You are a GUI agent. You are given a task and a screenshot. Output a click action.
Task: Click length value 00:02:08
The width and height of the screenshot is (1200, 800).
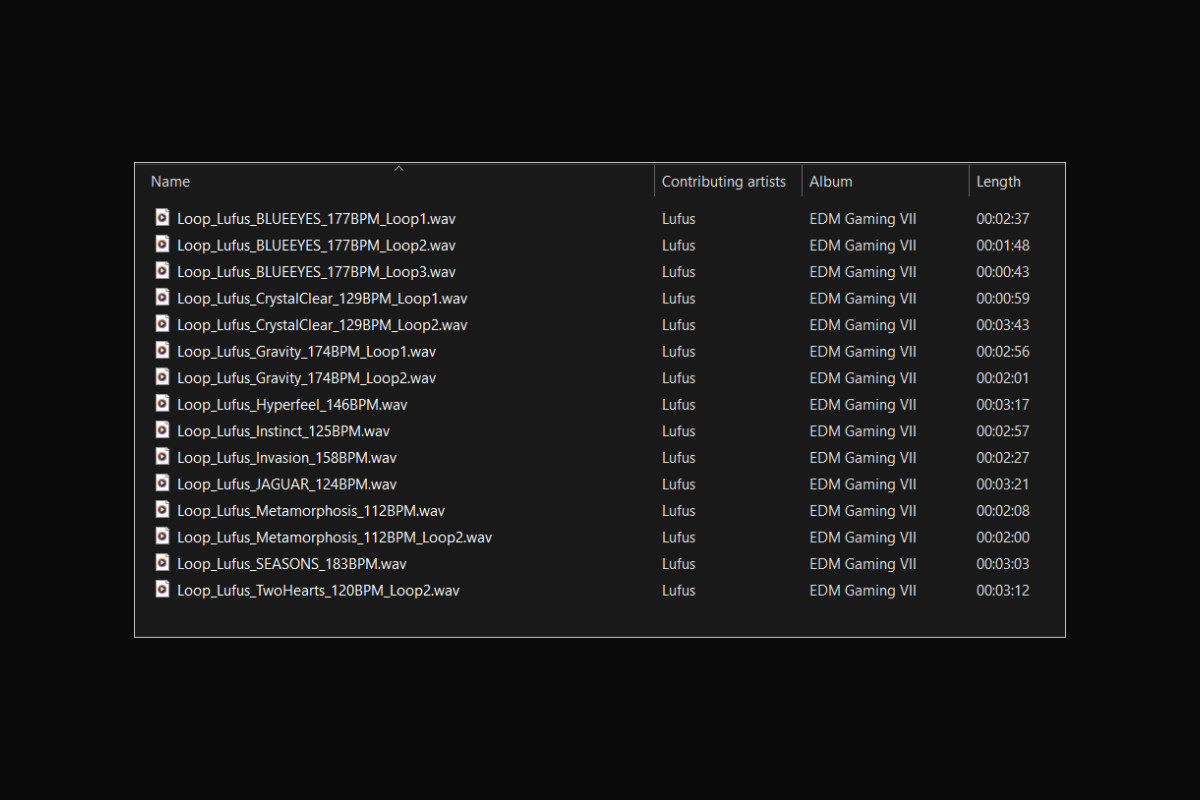[x=1003, y=511]
